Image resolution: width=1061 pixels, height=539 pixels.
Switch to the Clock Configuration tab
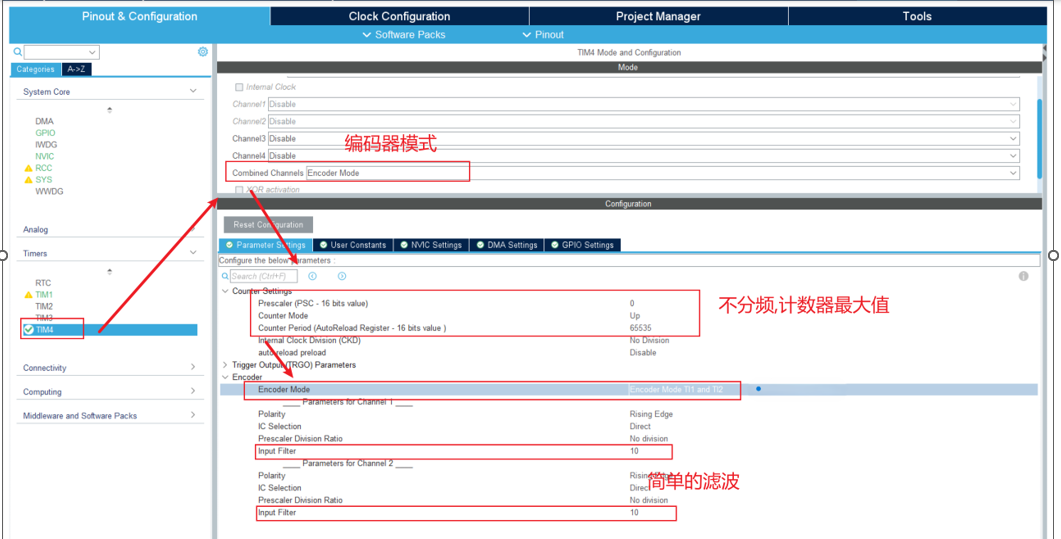click(399, 16)
